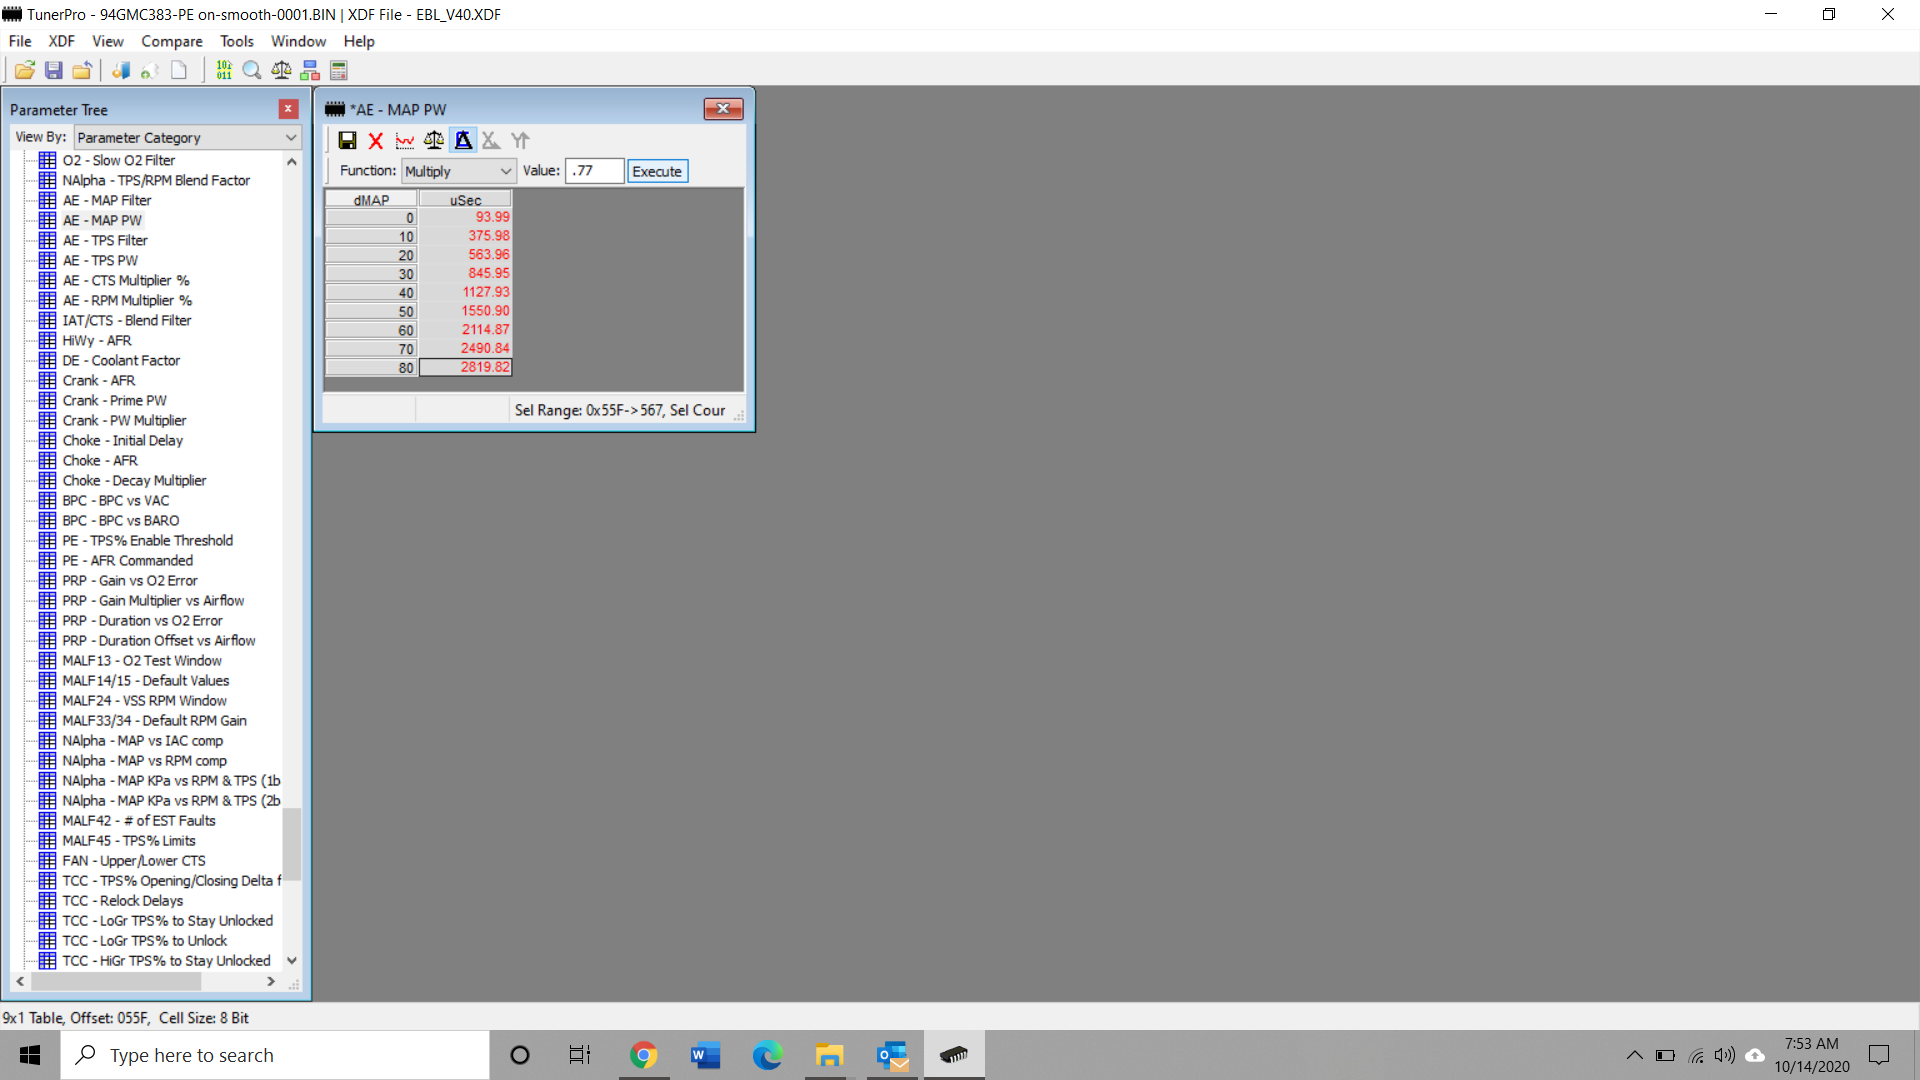
Task: Open the Function Multiply dropdown
Action: pos(458,171)
